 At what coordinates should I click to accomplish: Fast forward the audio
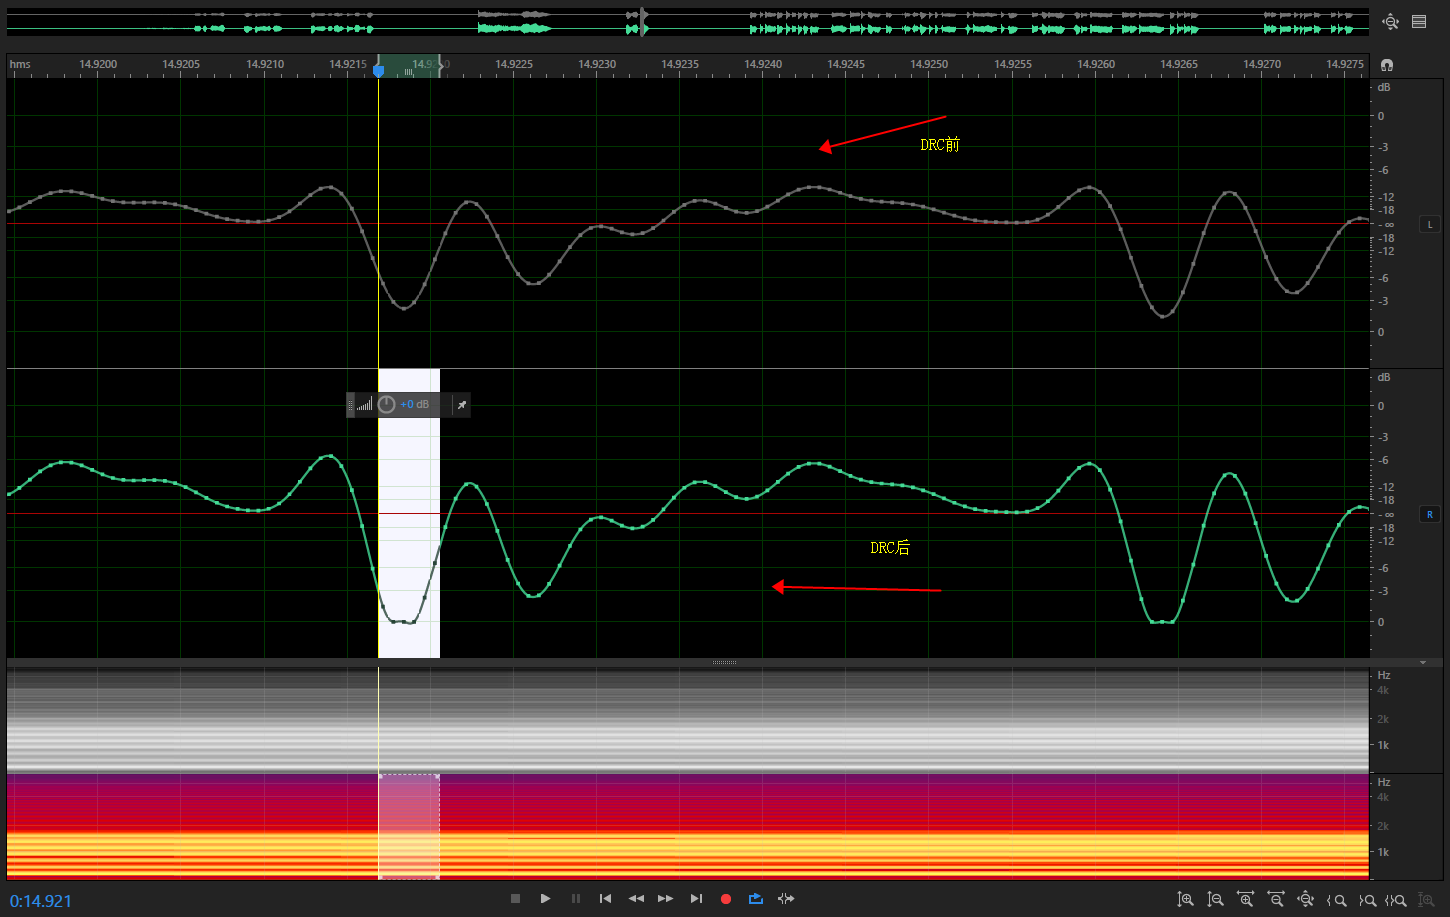666,899
